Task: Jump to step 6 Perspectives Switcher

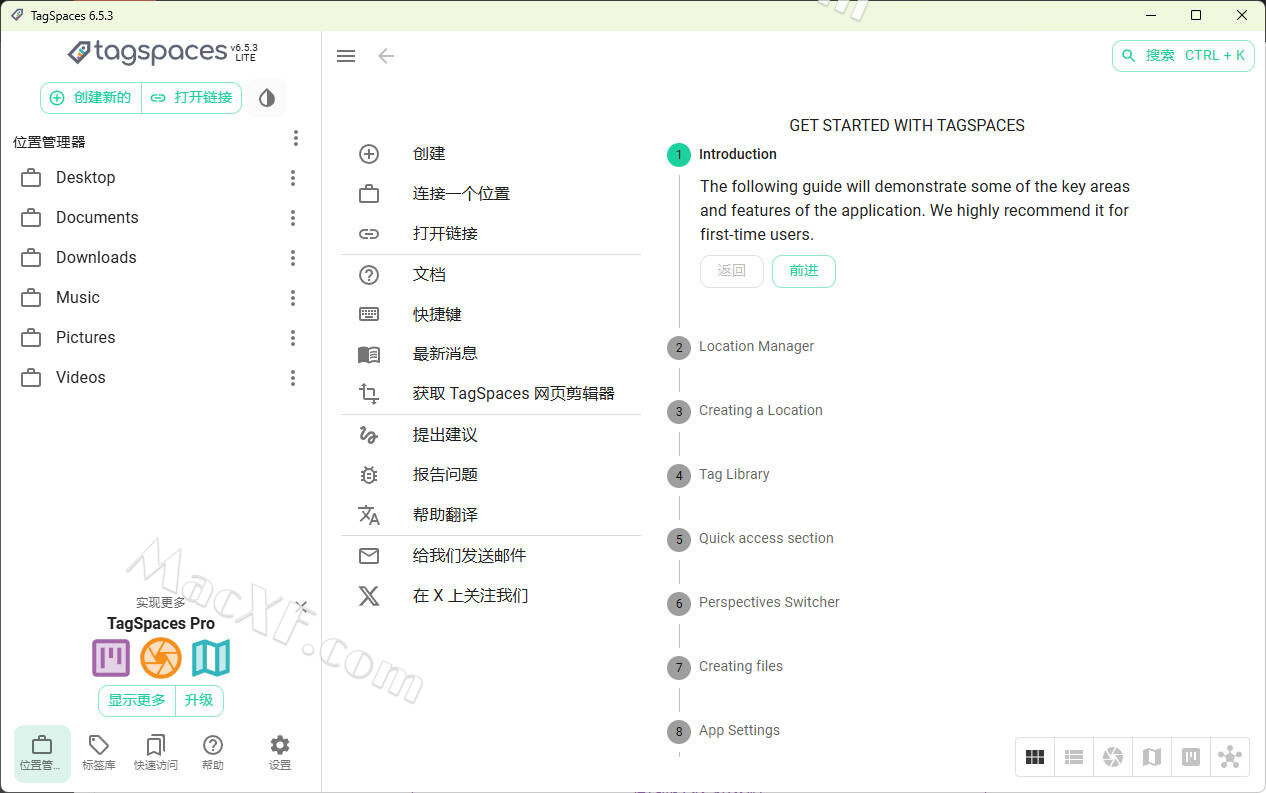Action: (x=754, y=603)
